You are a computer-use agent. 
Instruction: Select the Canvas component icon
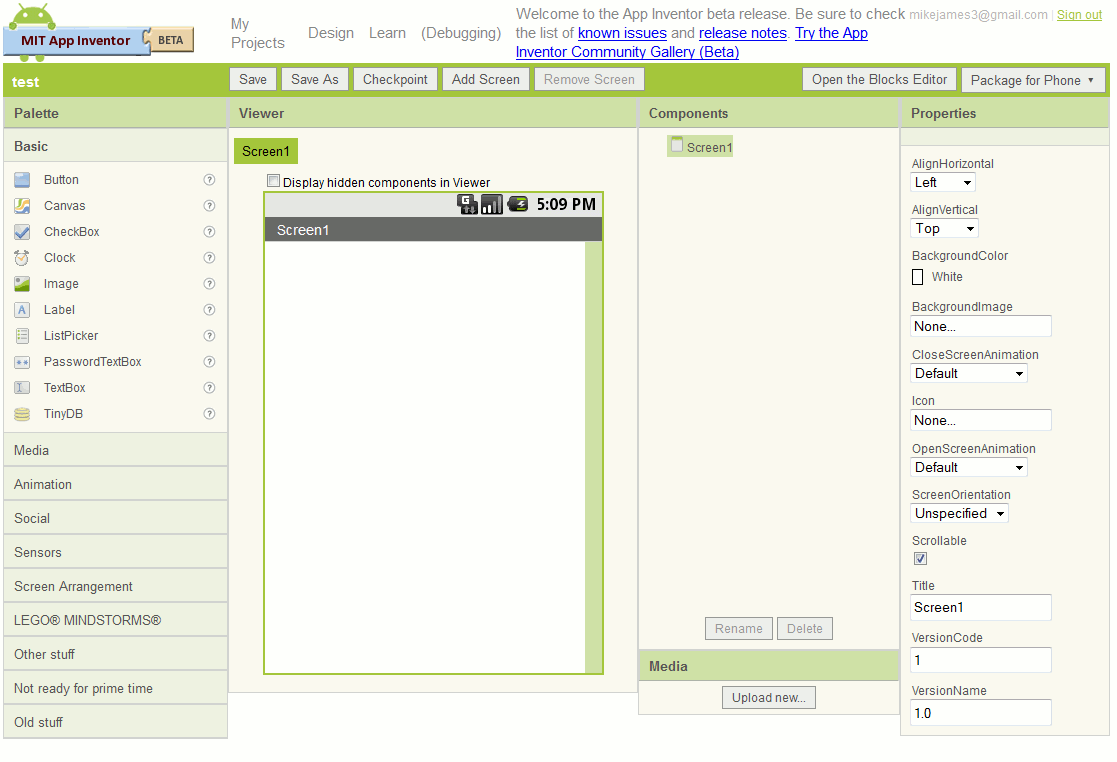(x=22, y=206)
